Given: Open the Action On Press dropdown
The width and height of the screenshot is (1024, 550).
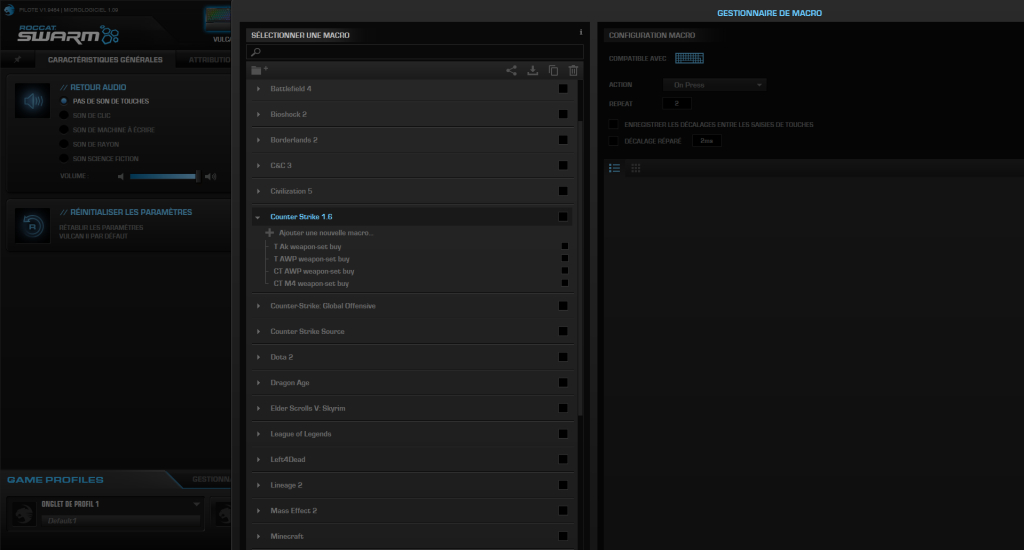Looking at the screenshot, I should coord(714,85).
